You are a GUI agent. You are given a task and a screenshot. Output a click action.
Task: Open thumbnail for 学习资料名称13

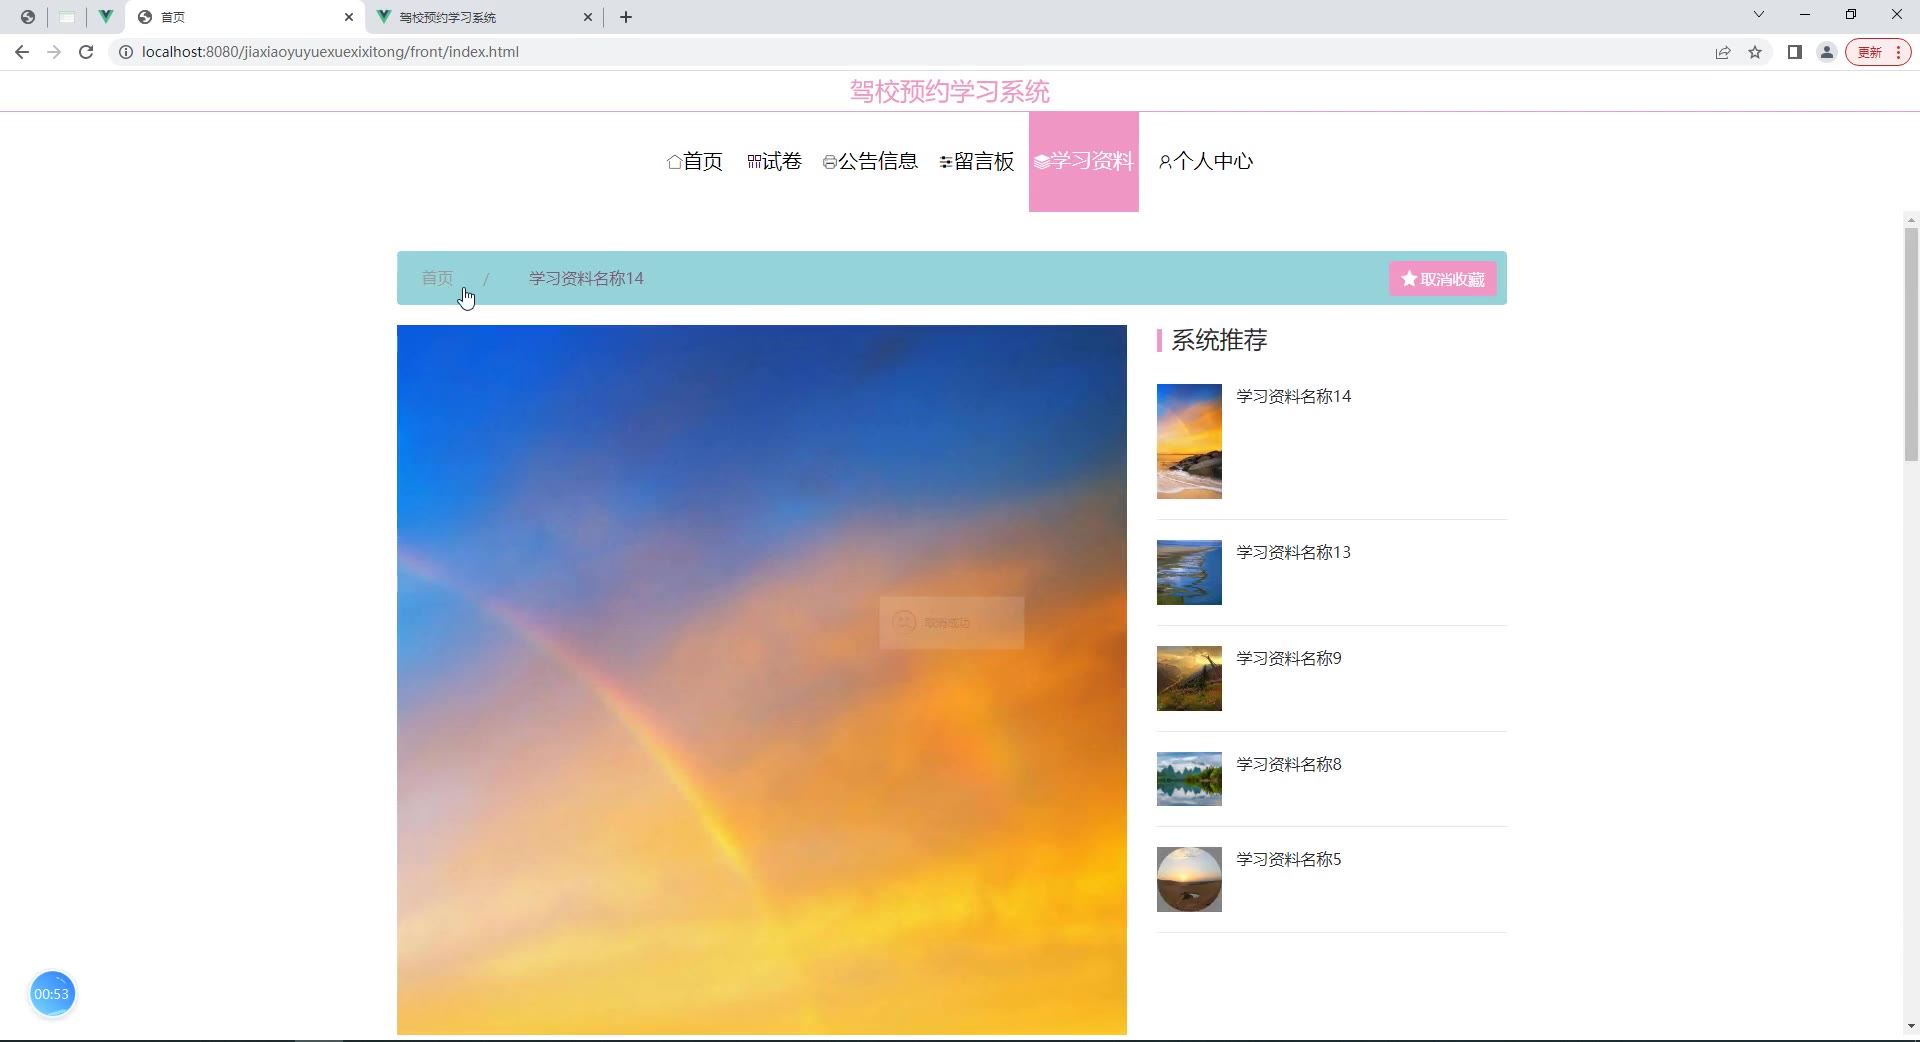coord(1189,572)
